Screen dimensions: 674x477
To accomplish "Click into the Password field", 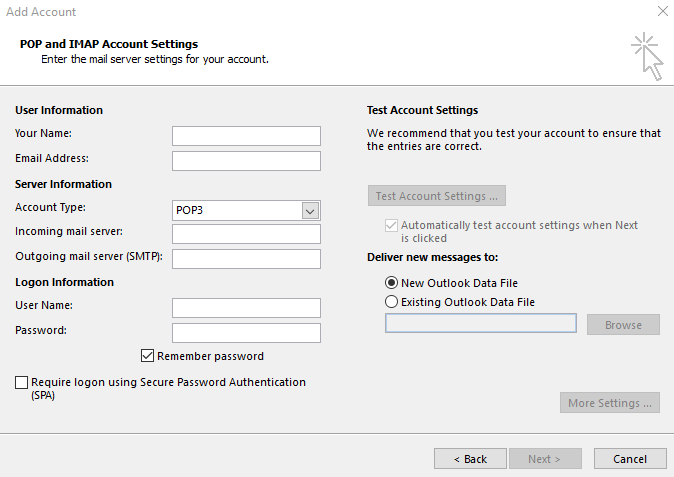I will pyautogui.click(x=246, y=333).
